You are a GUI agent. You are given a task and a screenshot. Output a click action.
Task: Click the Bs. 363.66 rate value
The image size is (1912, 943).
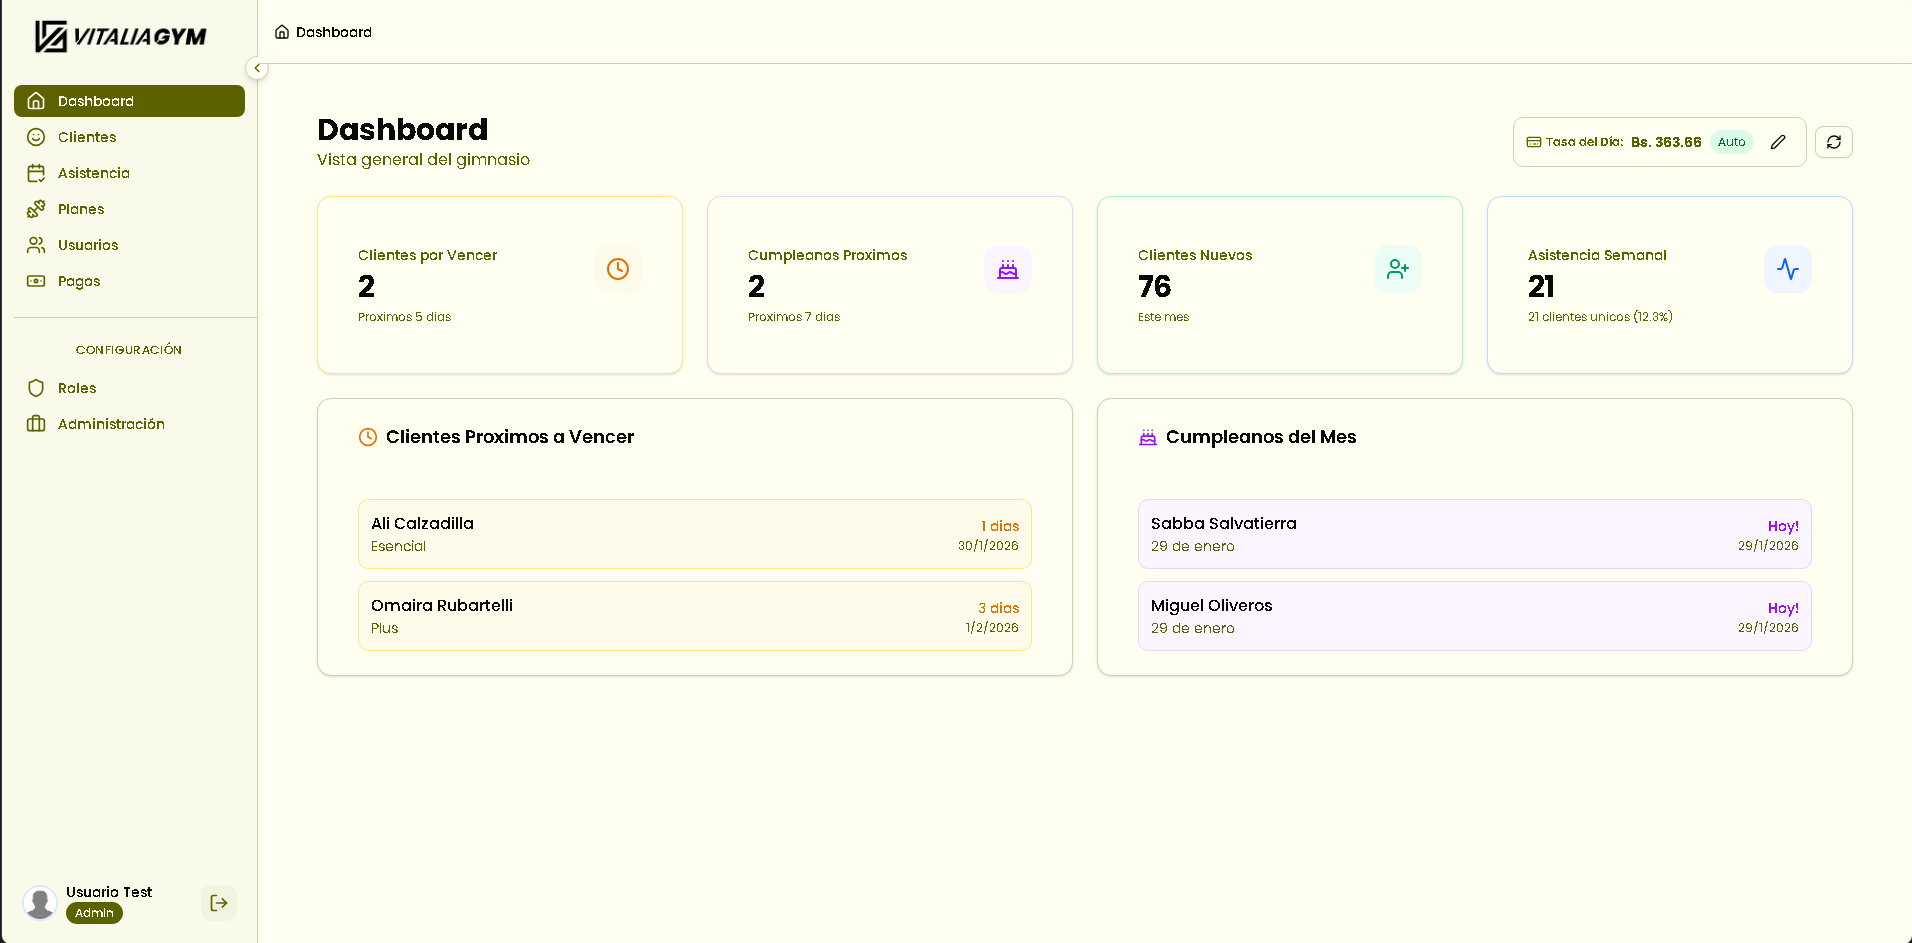click(x=1666, y=142)
